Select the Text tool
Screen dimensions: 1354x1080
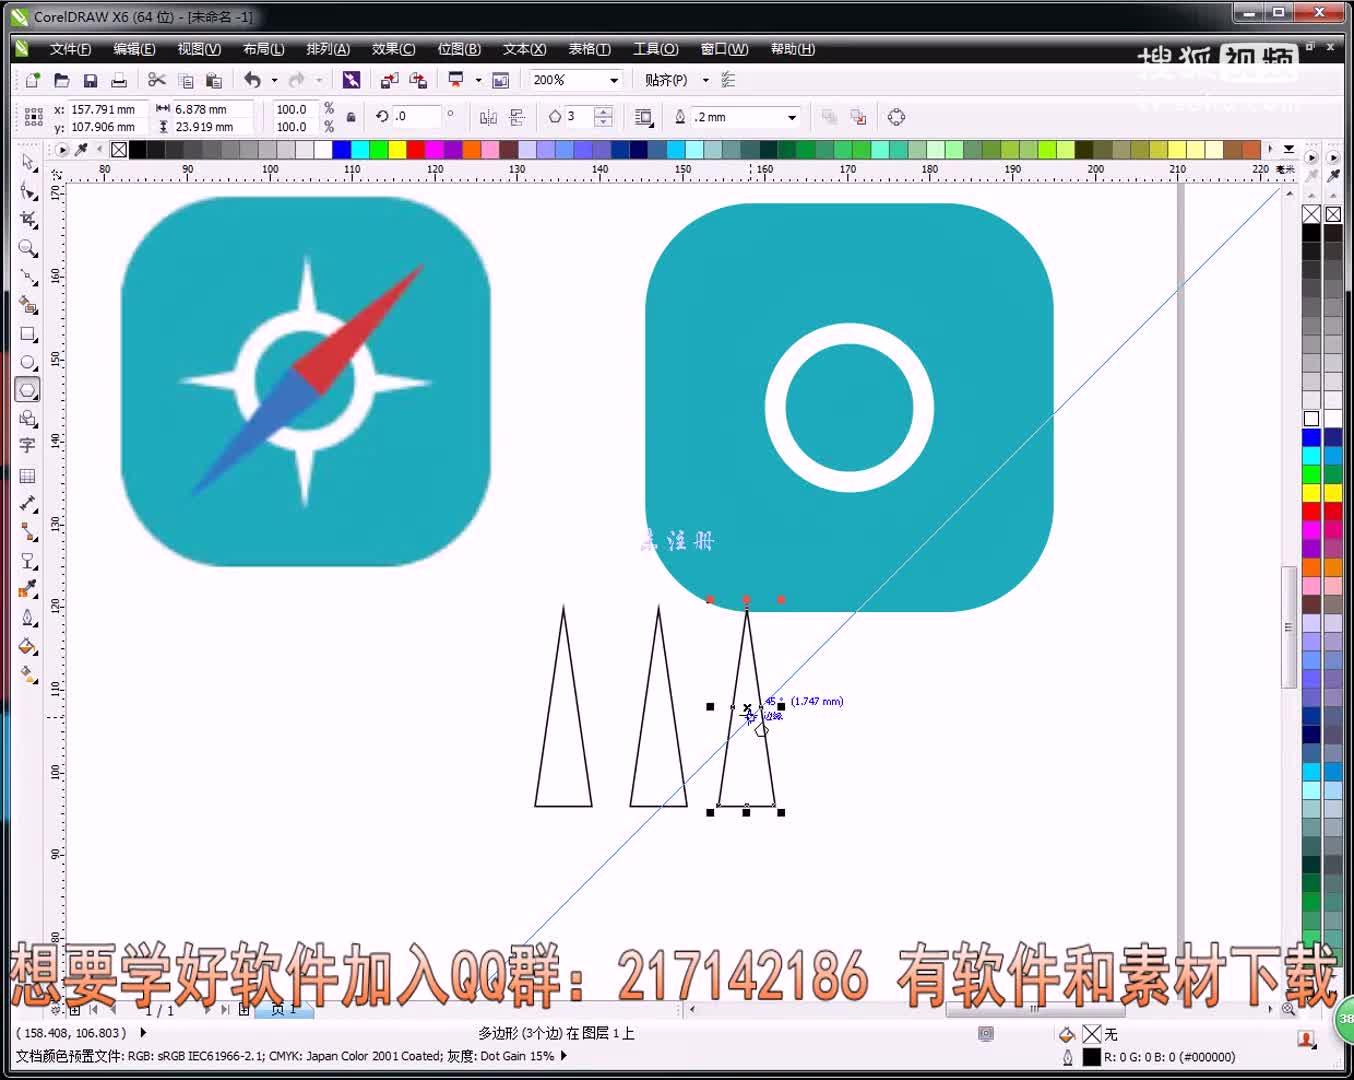tap(27, 444)
